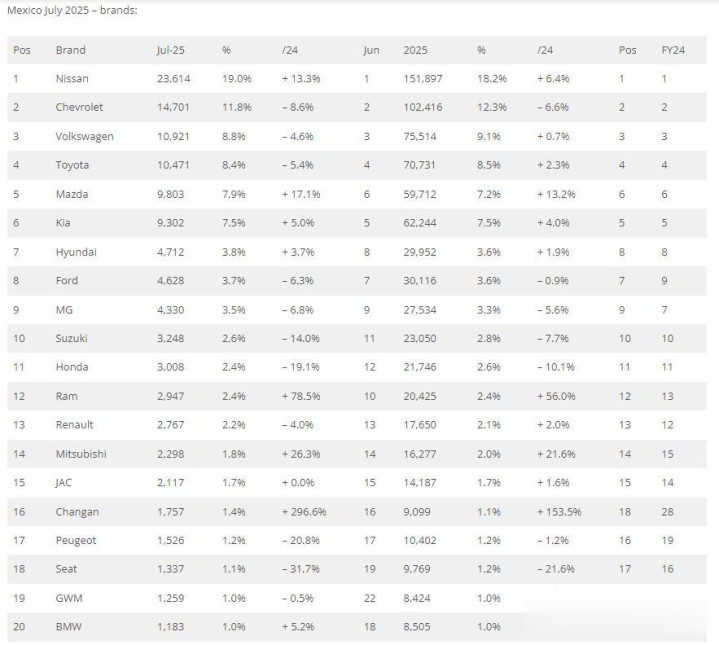This screenshot has height=645, width=719.
Task: Click the Kia brand cell
Action: 63,223
